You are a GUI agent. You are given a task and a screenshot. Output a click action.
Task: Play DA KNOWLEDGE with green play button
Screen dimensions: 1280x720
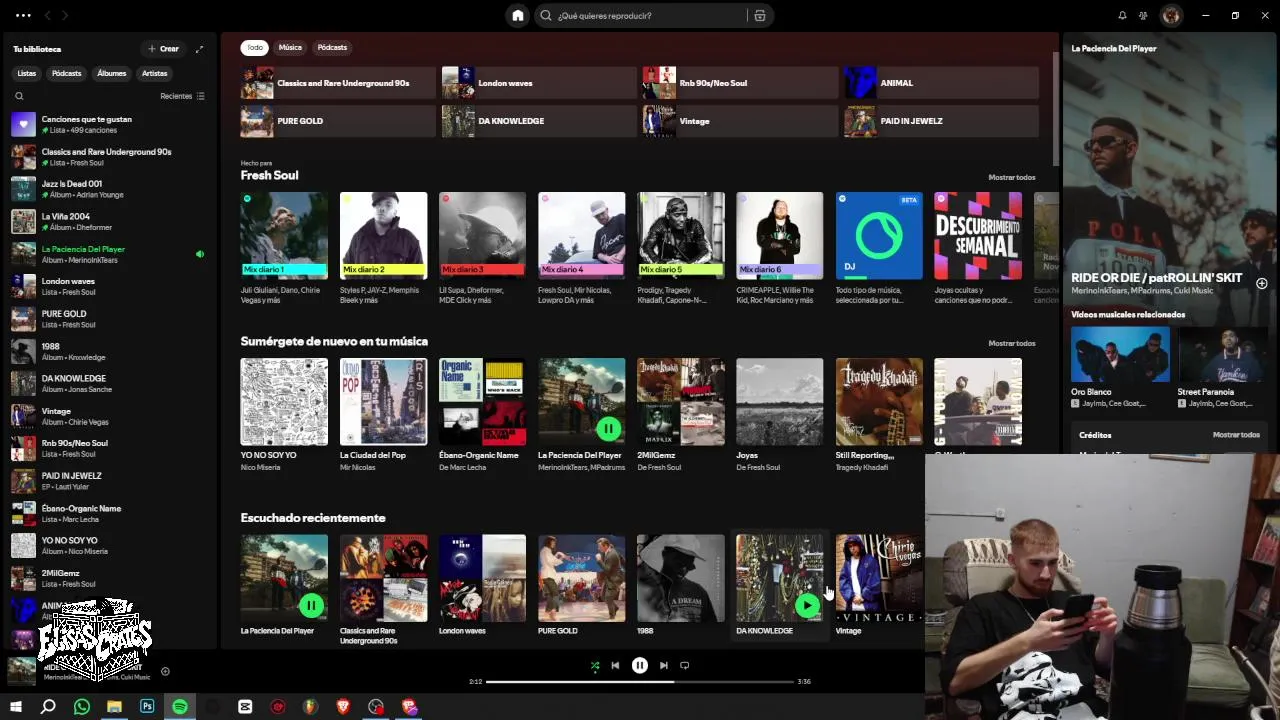[x=806, y=605]
